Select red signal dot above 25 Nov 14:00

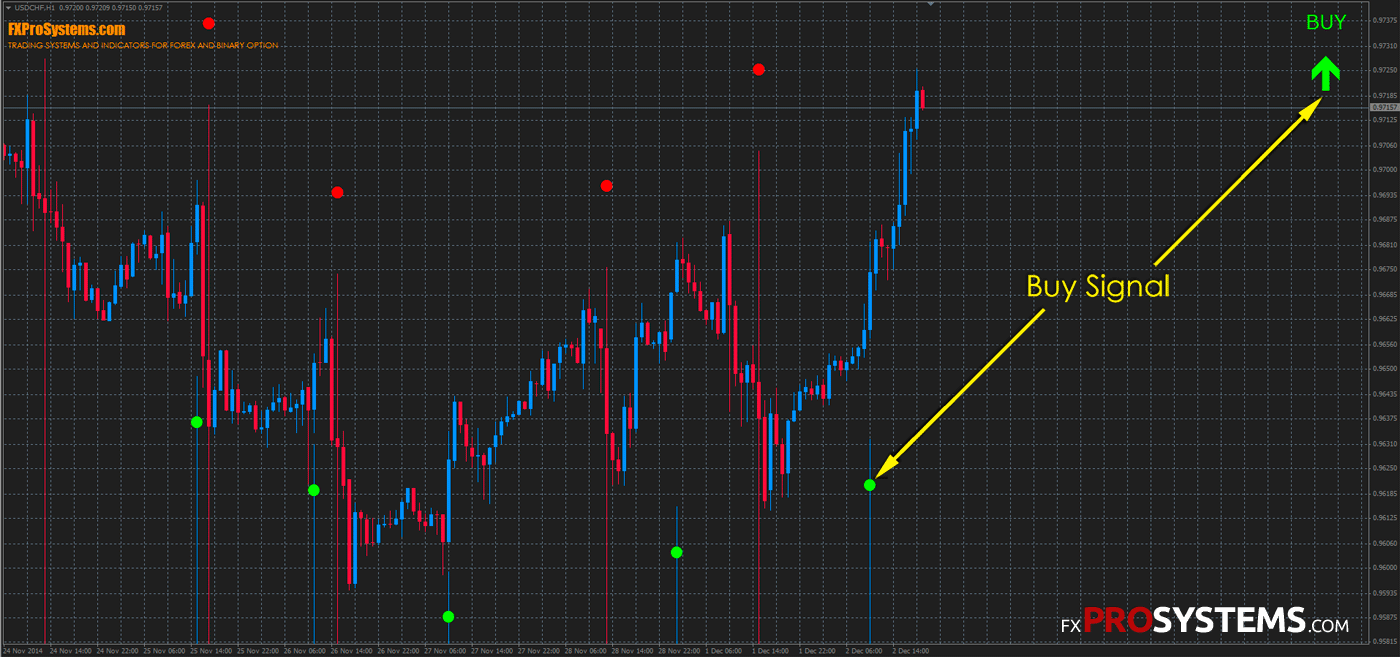[208, 23]
